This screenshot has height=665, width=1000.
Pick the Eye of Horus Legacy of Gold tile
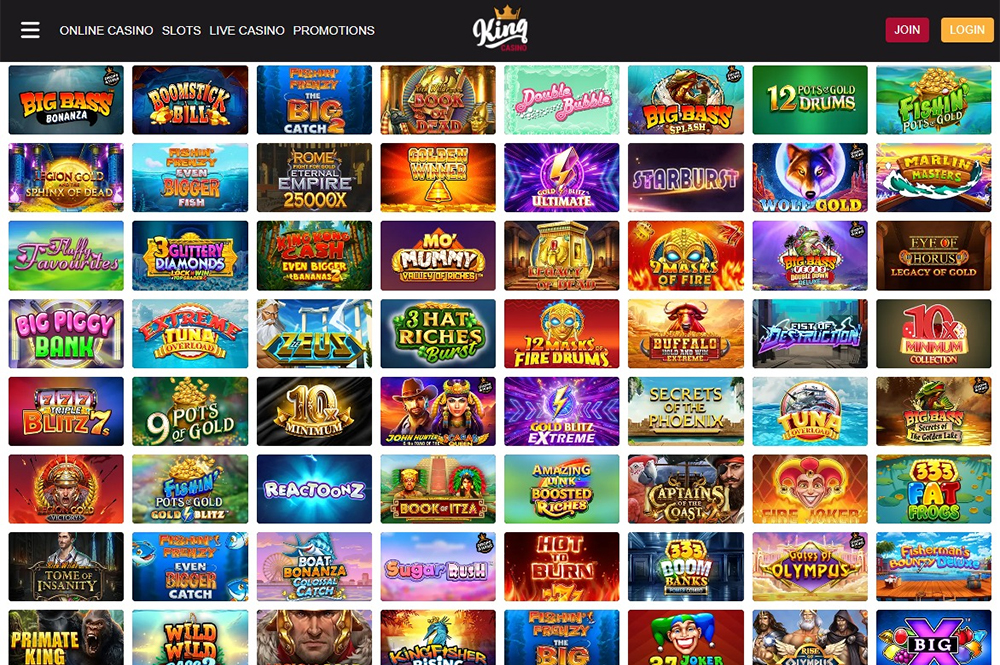(x=934, y=256)
